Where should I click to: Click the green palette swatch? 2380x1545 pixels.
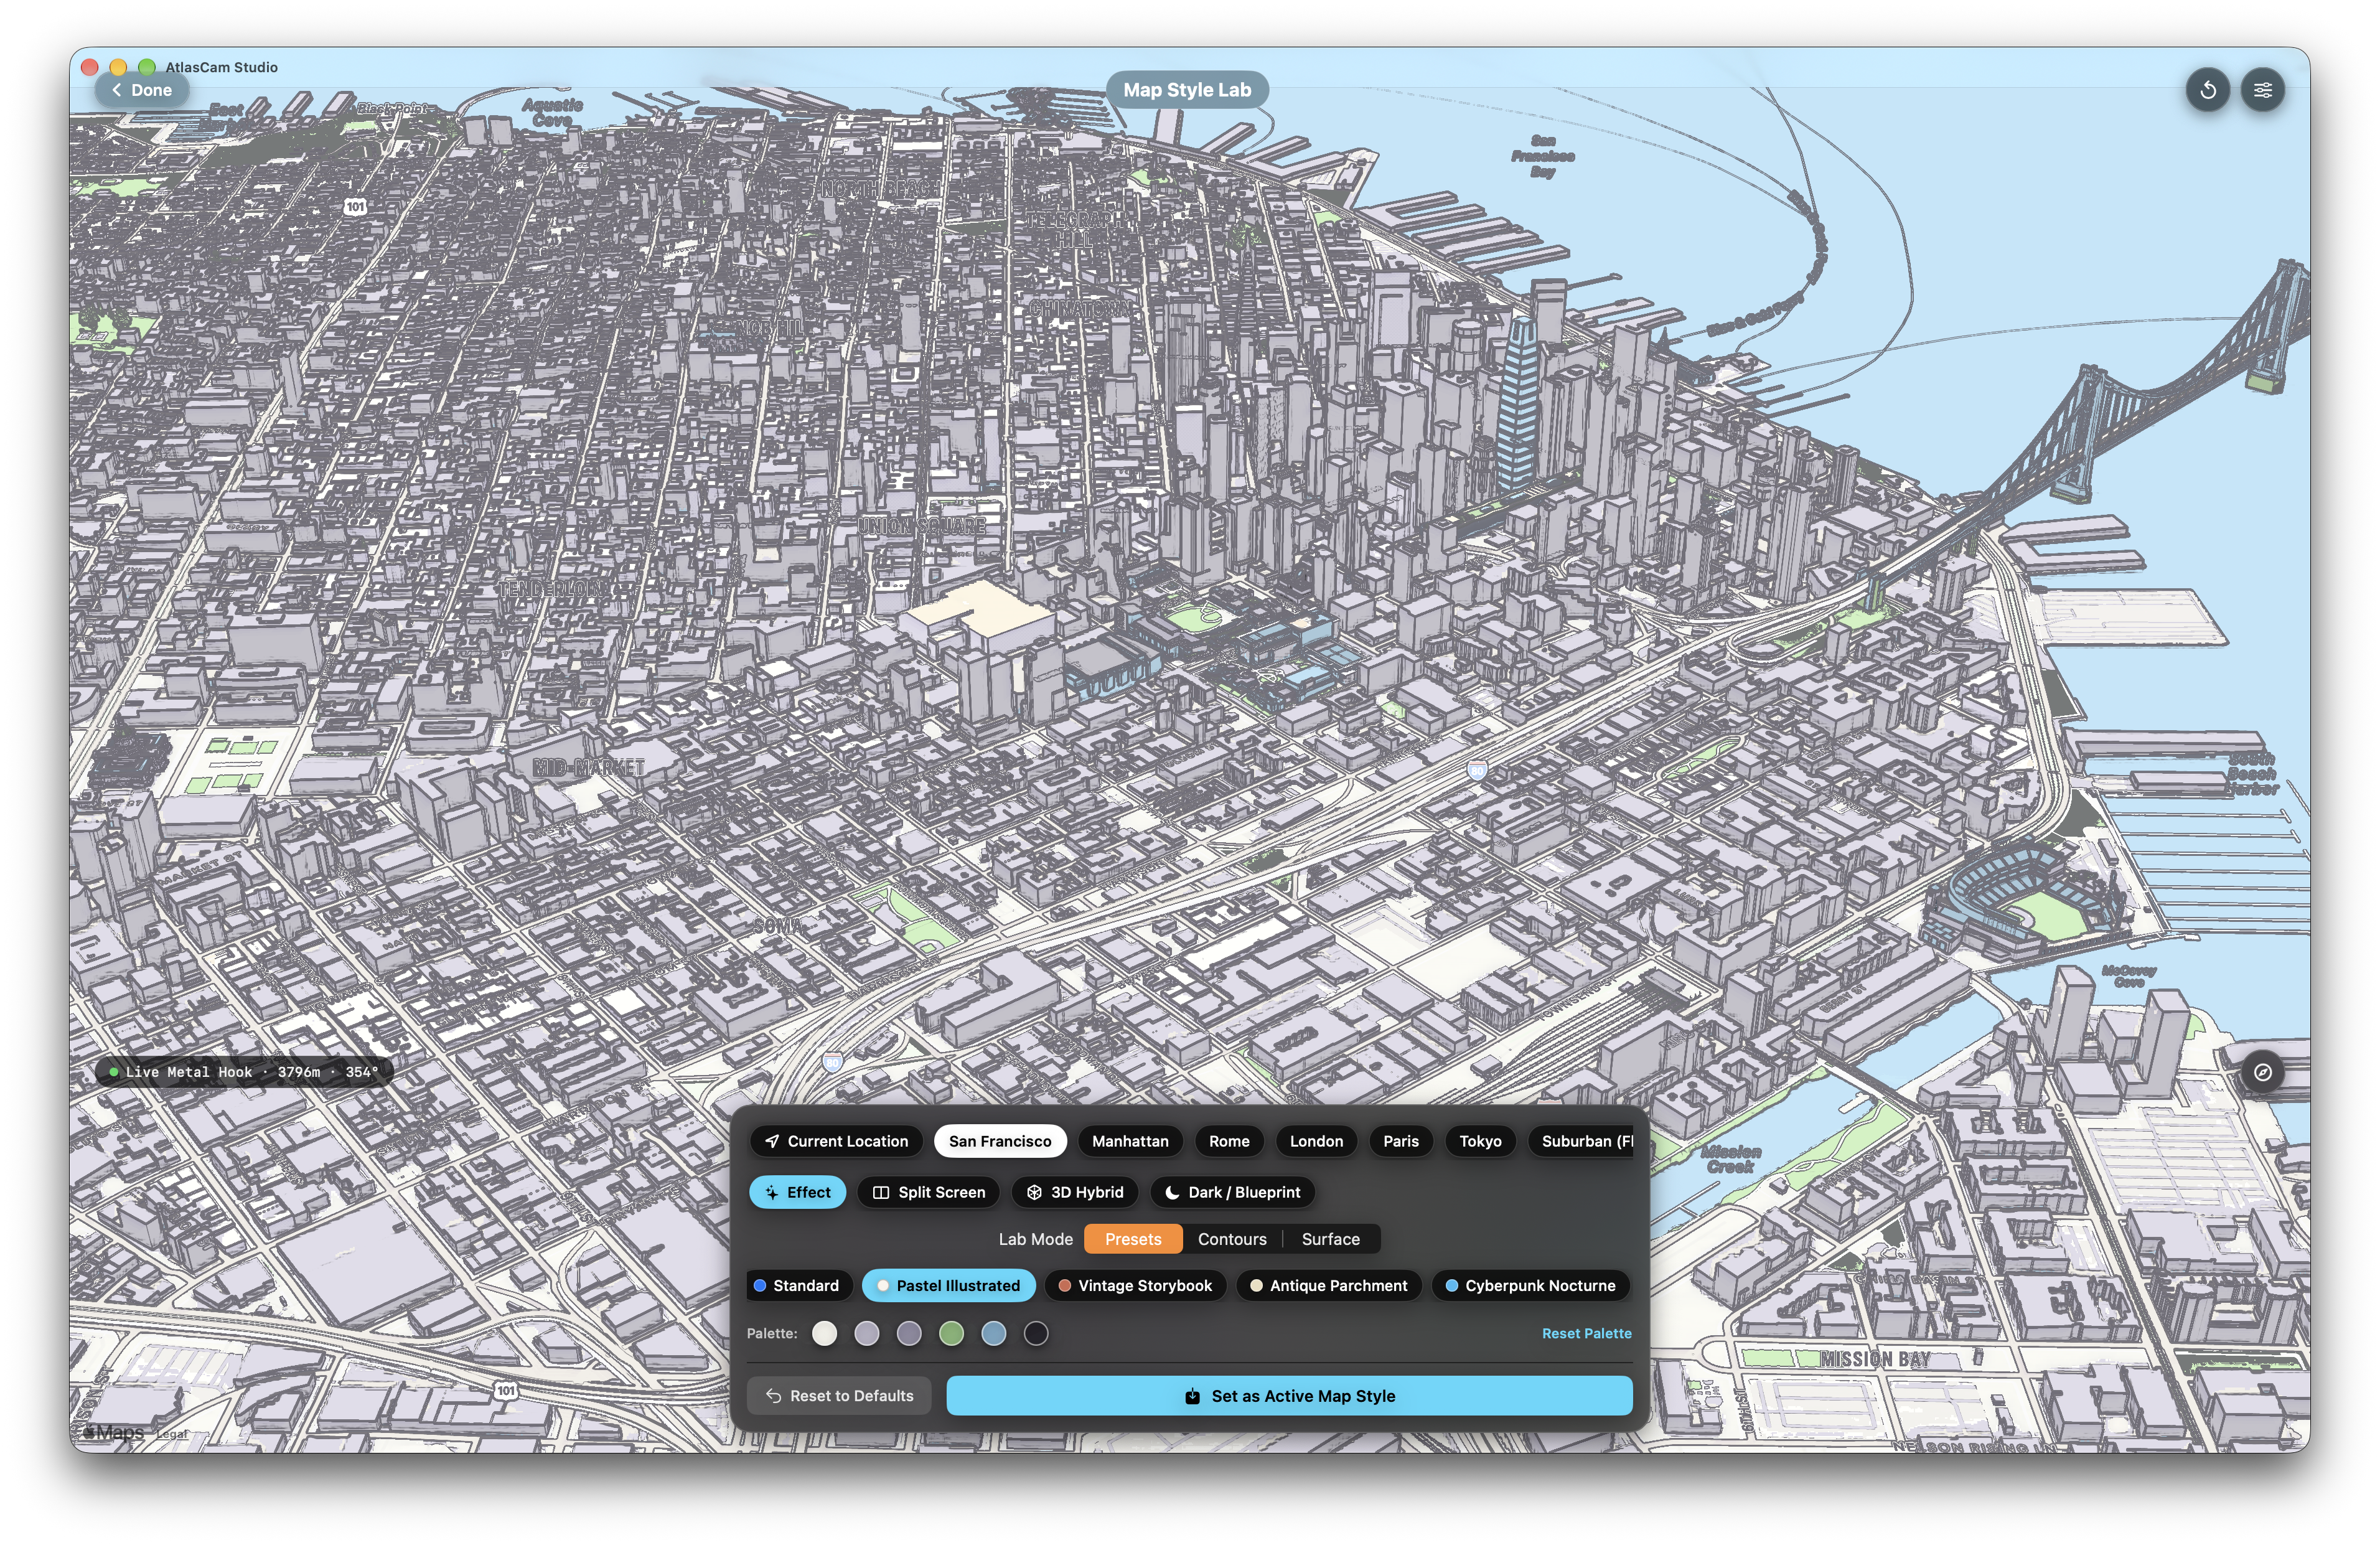[x=951, y=1333]
